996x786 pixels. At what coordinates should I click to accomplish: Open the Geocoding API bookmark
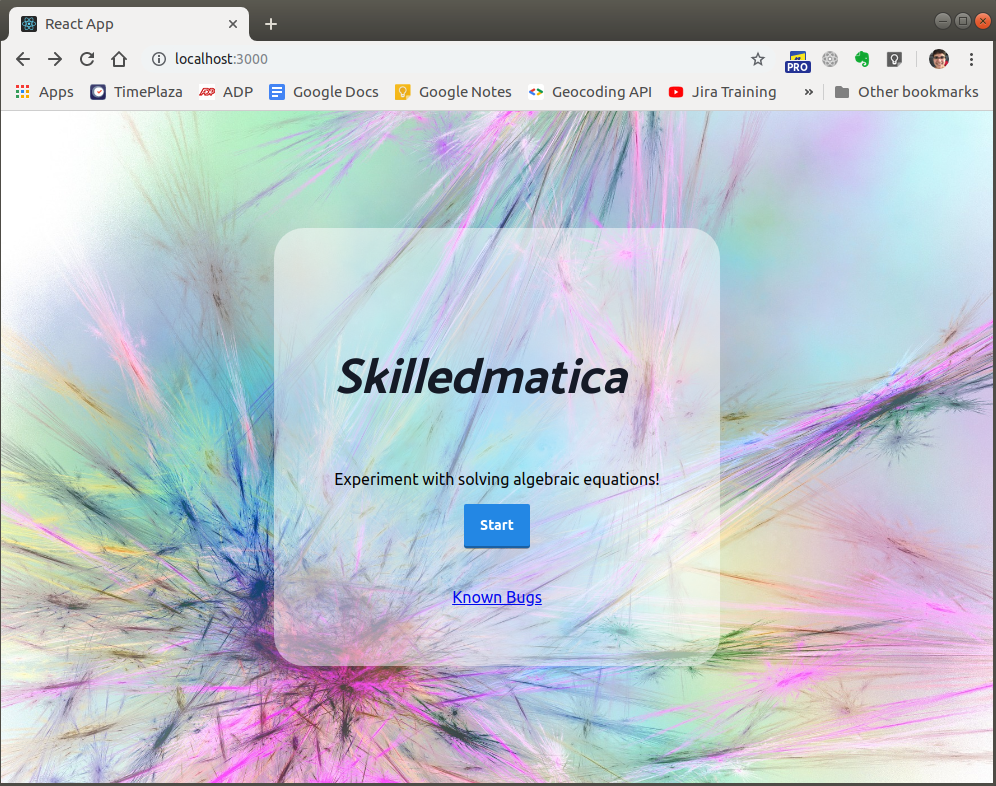click(590, 92)
